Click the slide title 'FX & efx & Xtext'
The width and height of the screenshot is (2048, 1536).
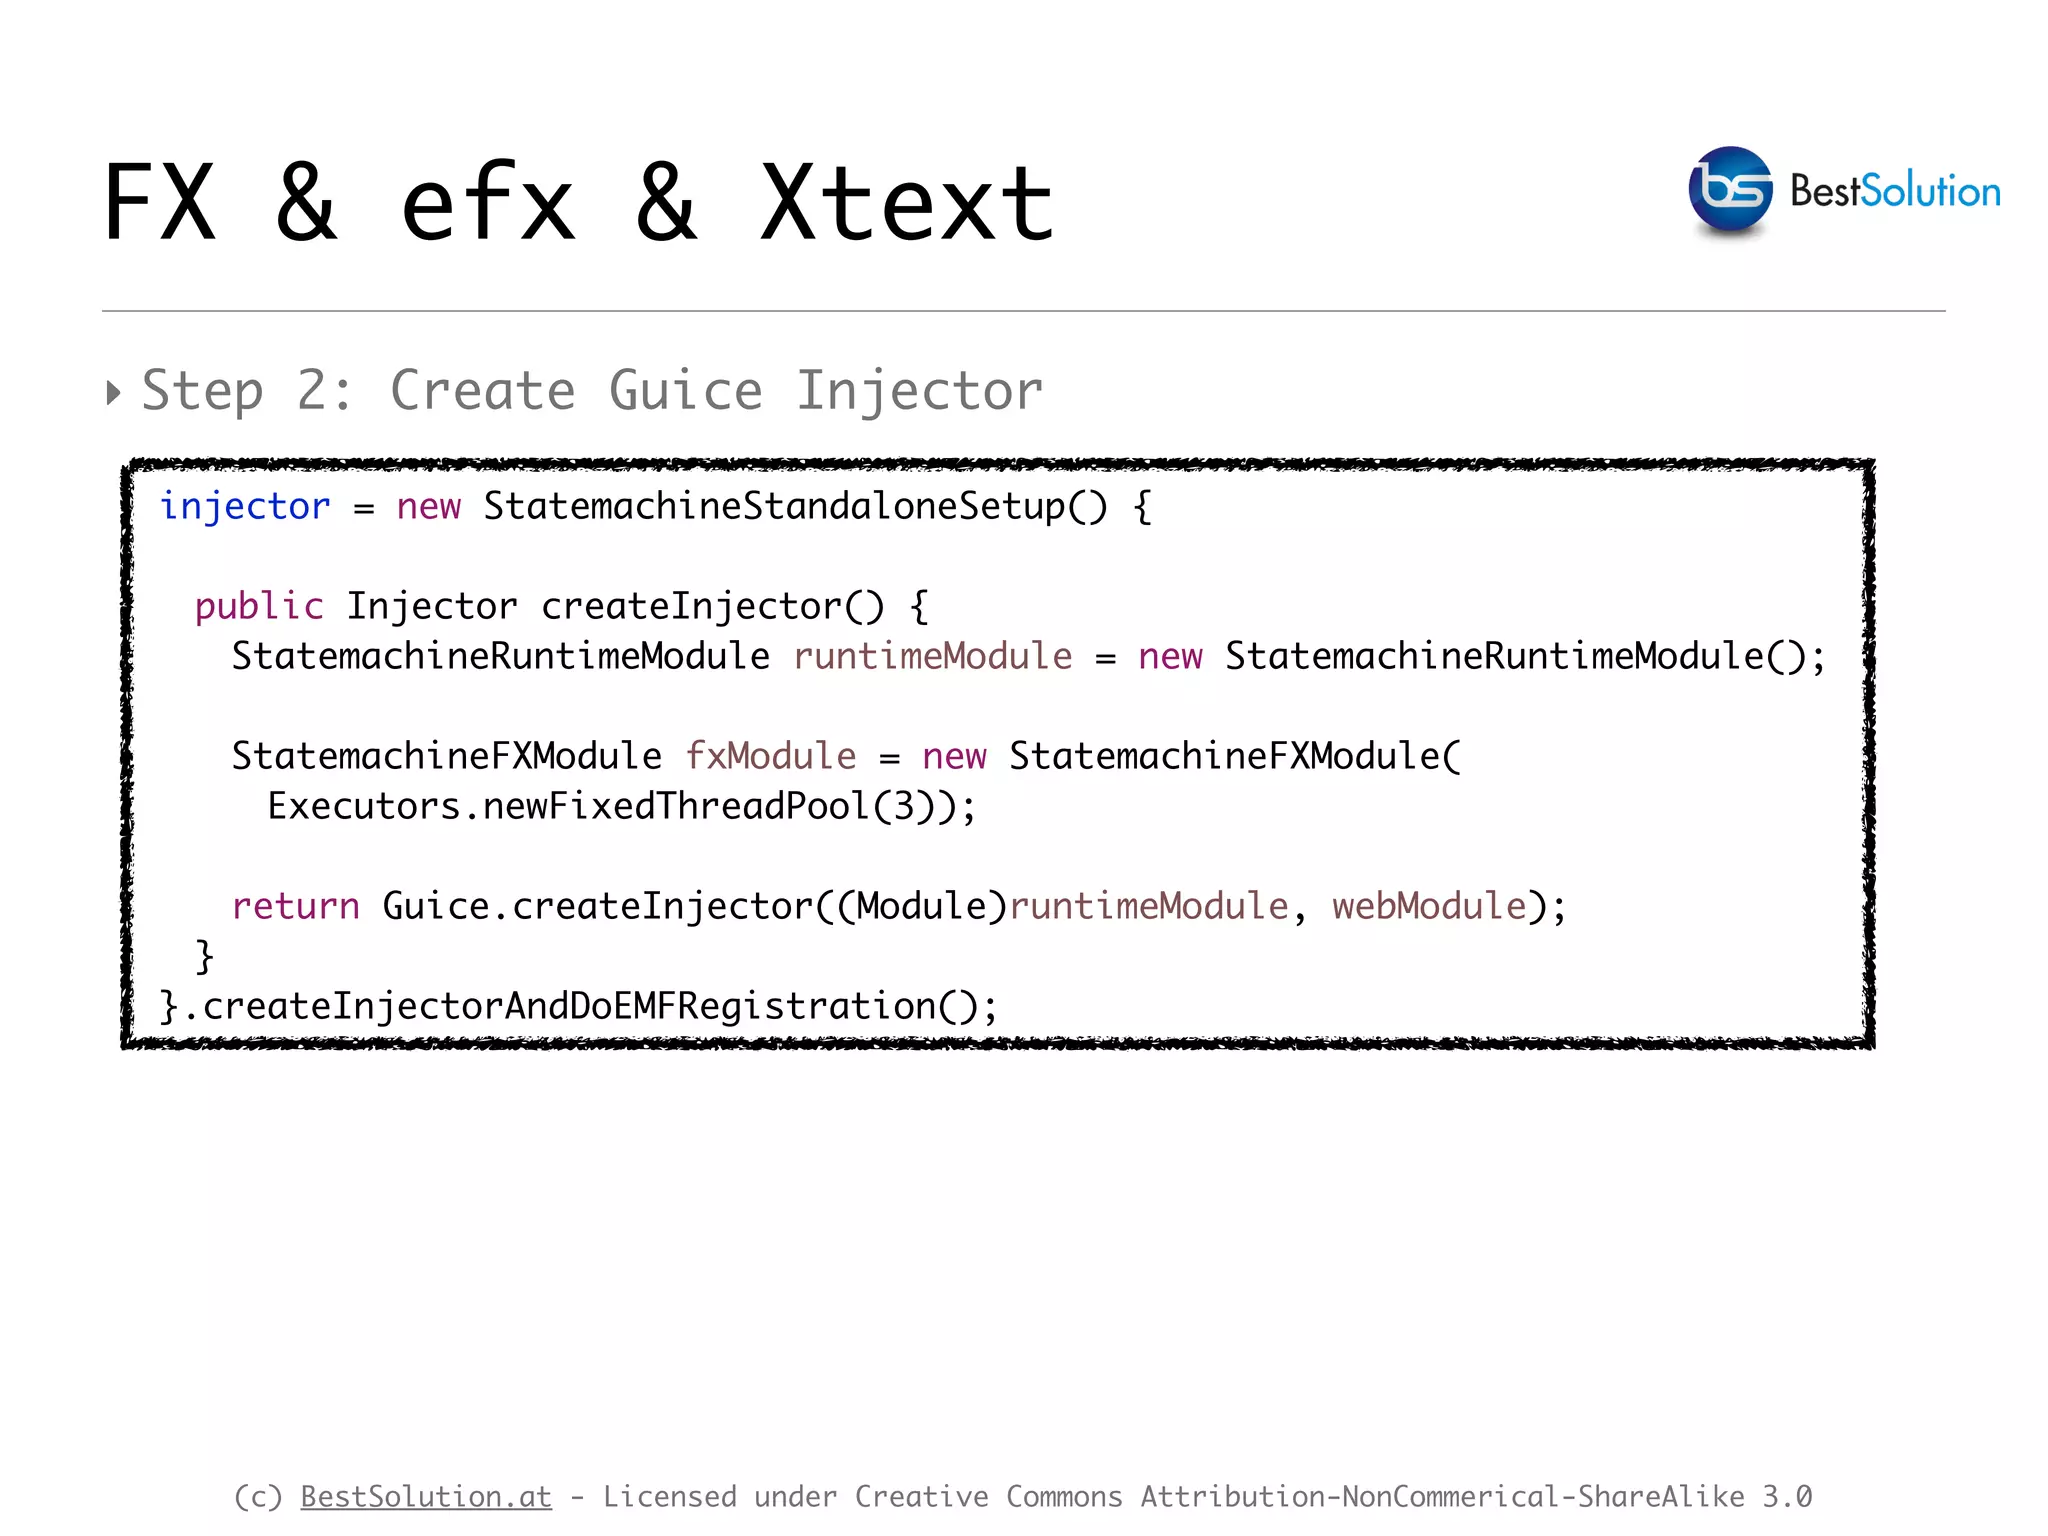pyautogui.click(x=578, y=203)
